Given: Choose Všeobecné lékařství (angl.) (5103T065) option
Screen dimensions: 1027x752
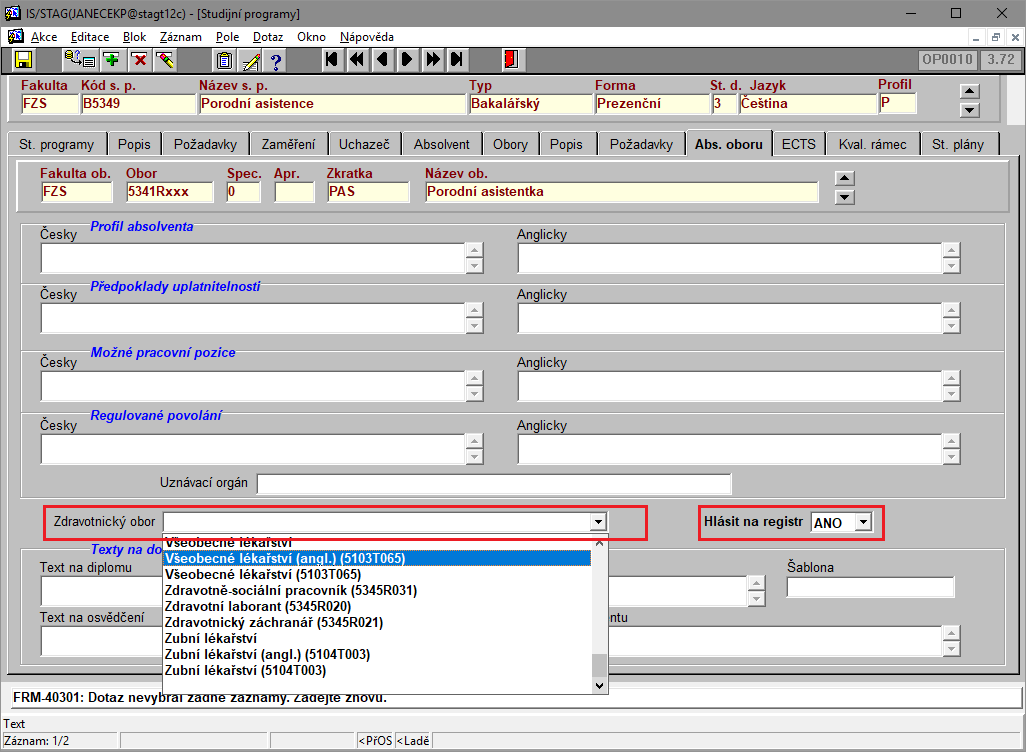Looking at the screenshot, I should (377, 558).
